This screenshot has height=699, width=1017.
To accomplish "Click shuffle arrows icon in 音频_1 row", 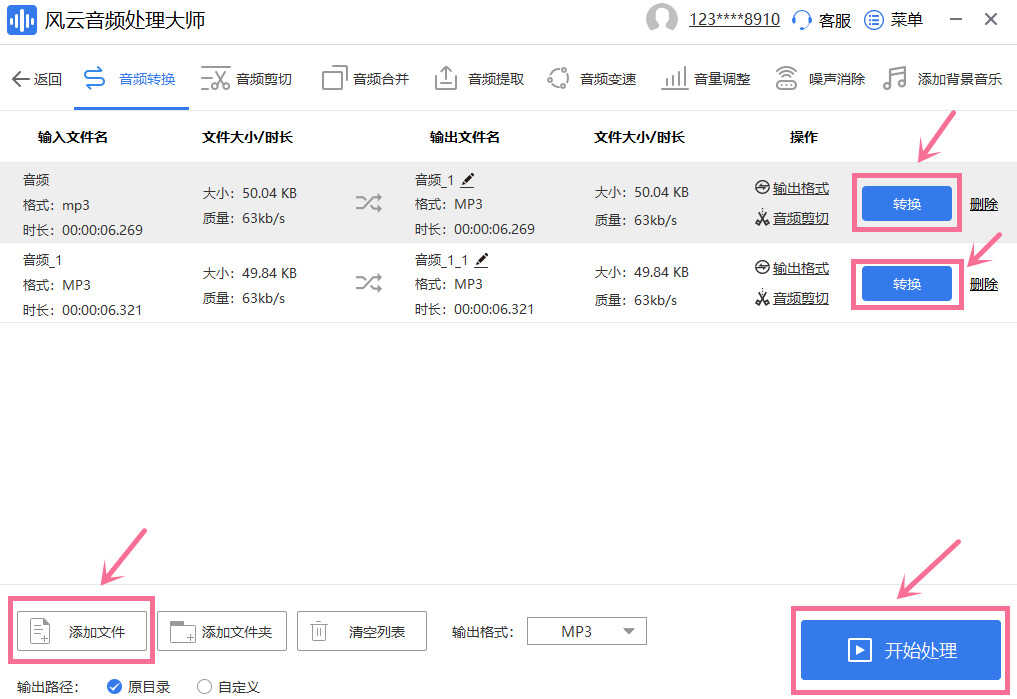I will [x=368, y=283].
